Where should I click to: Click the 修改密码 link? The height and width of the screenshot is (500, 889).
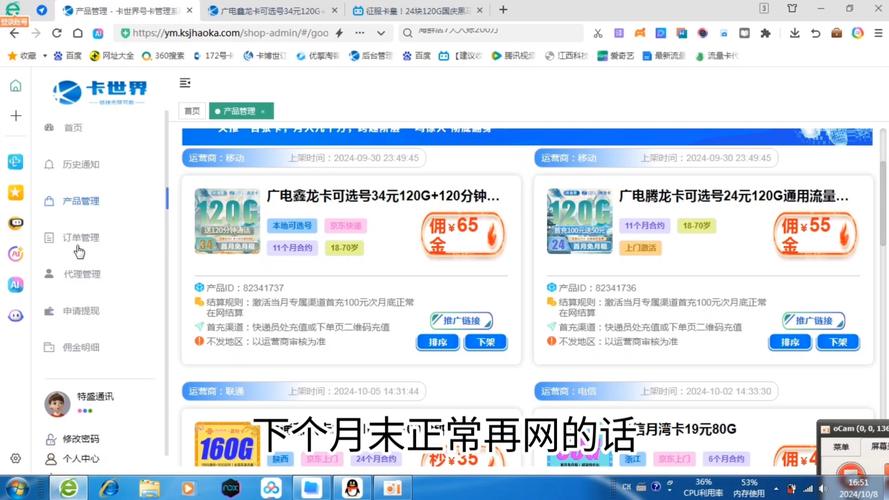[81, 439]
